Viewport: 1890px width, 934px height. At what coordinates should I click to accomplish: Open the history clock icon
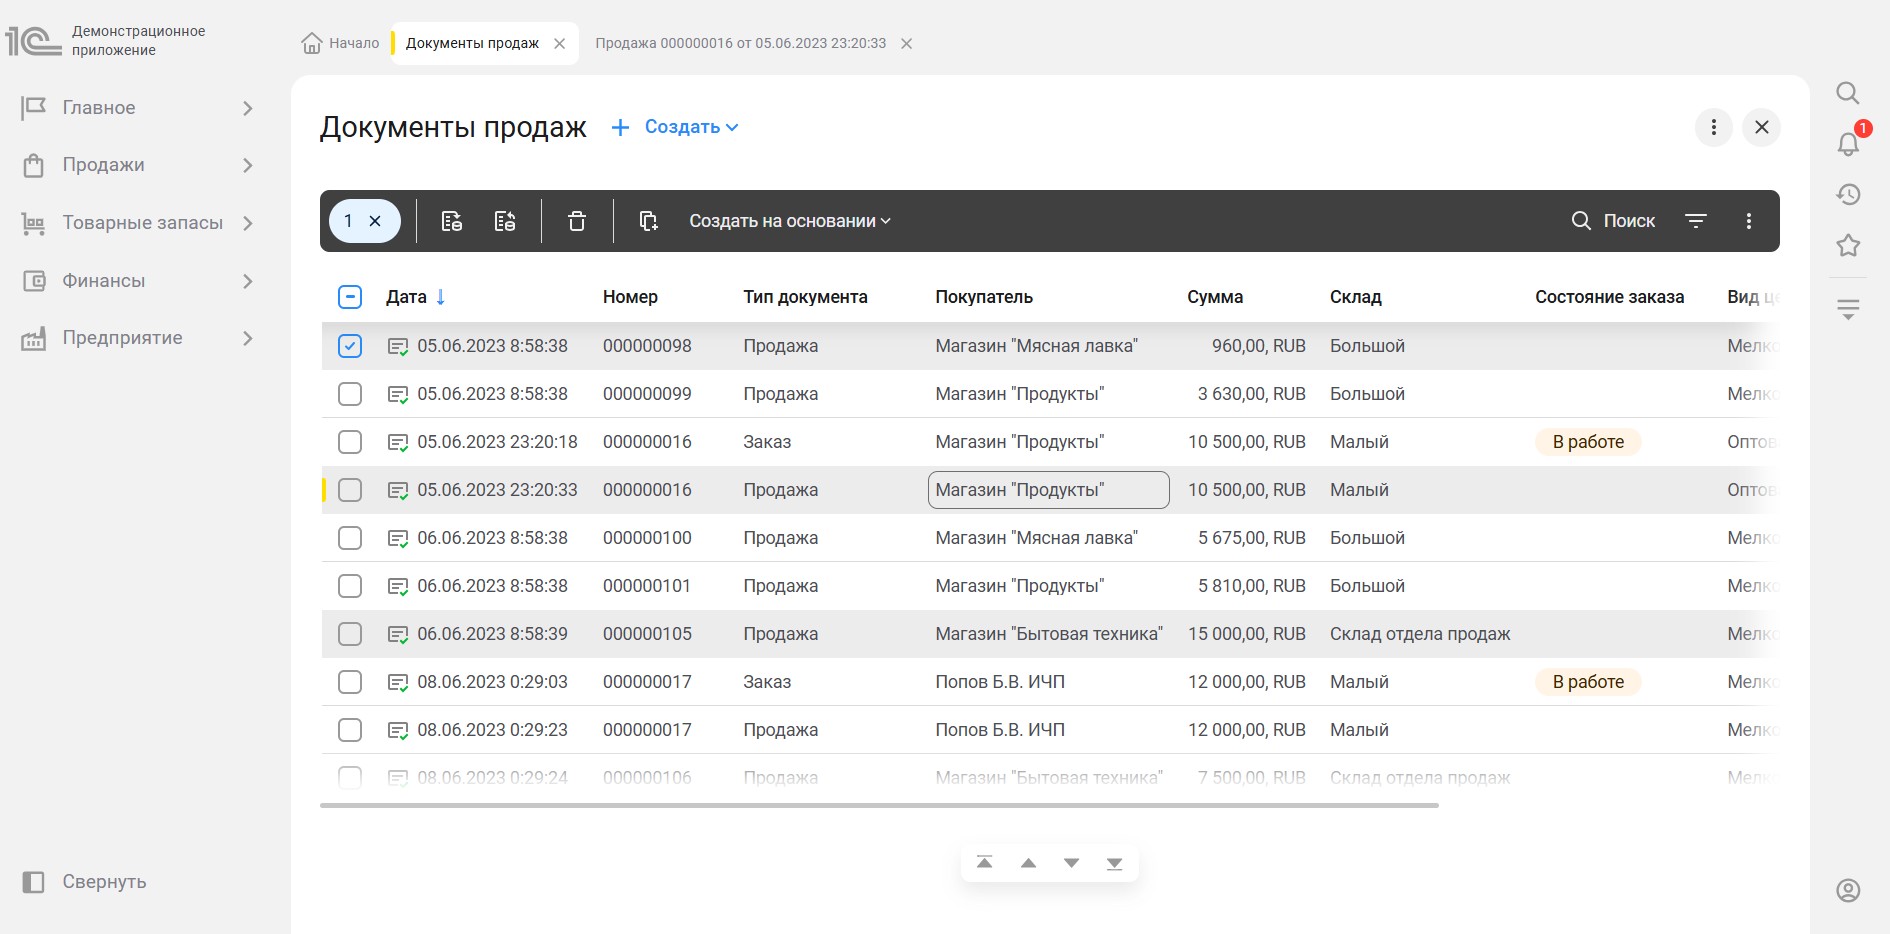1848,194
